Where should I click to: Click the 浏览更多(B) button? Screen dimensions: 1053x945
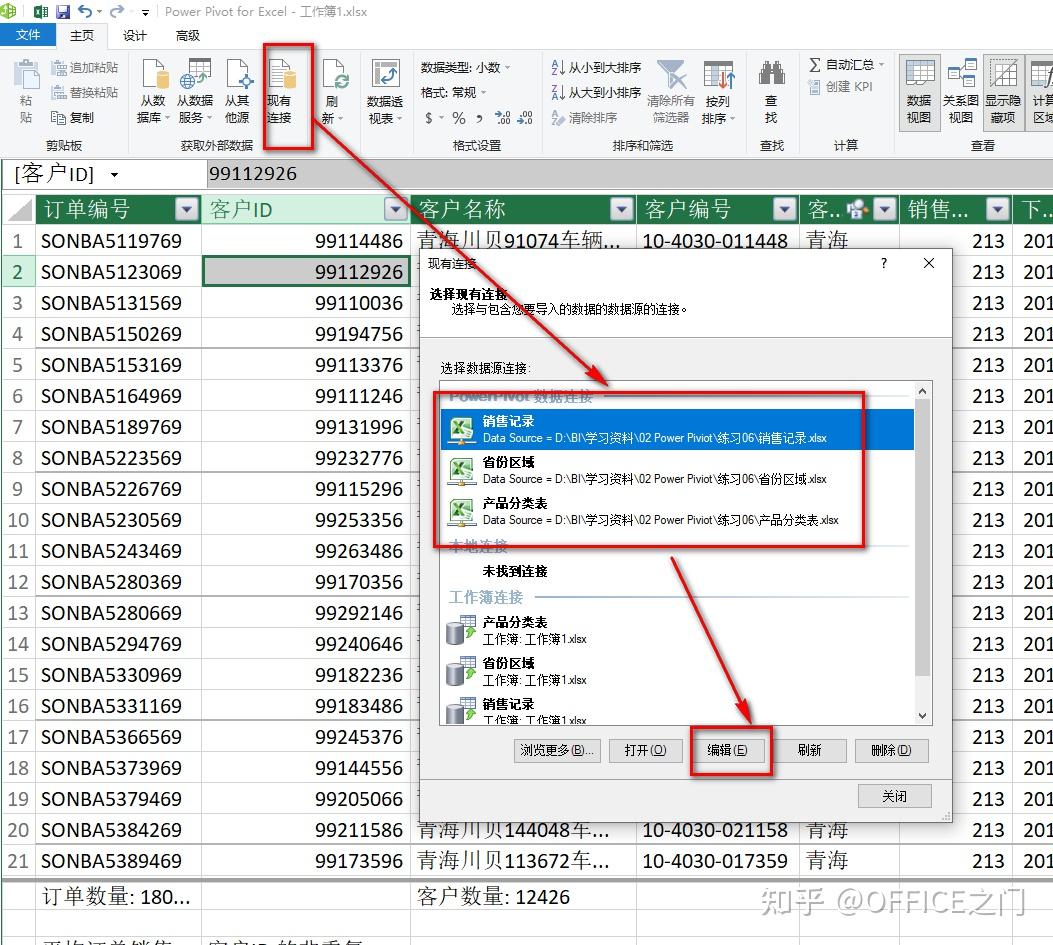pos(556,750)
